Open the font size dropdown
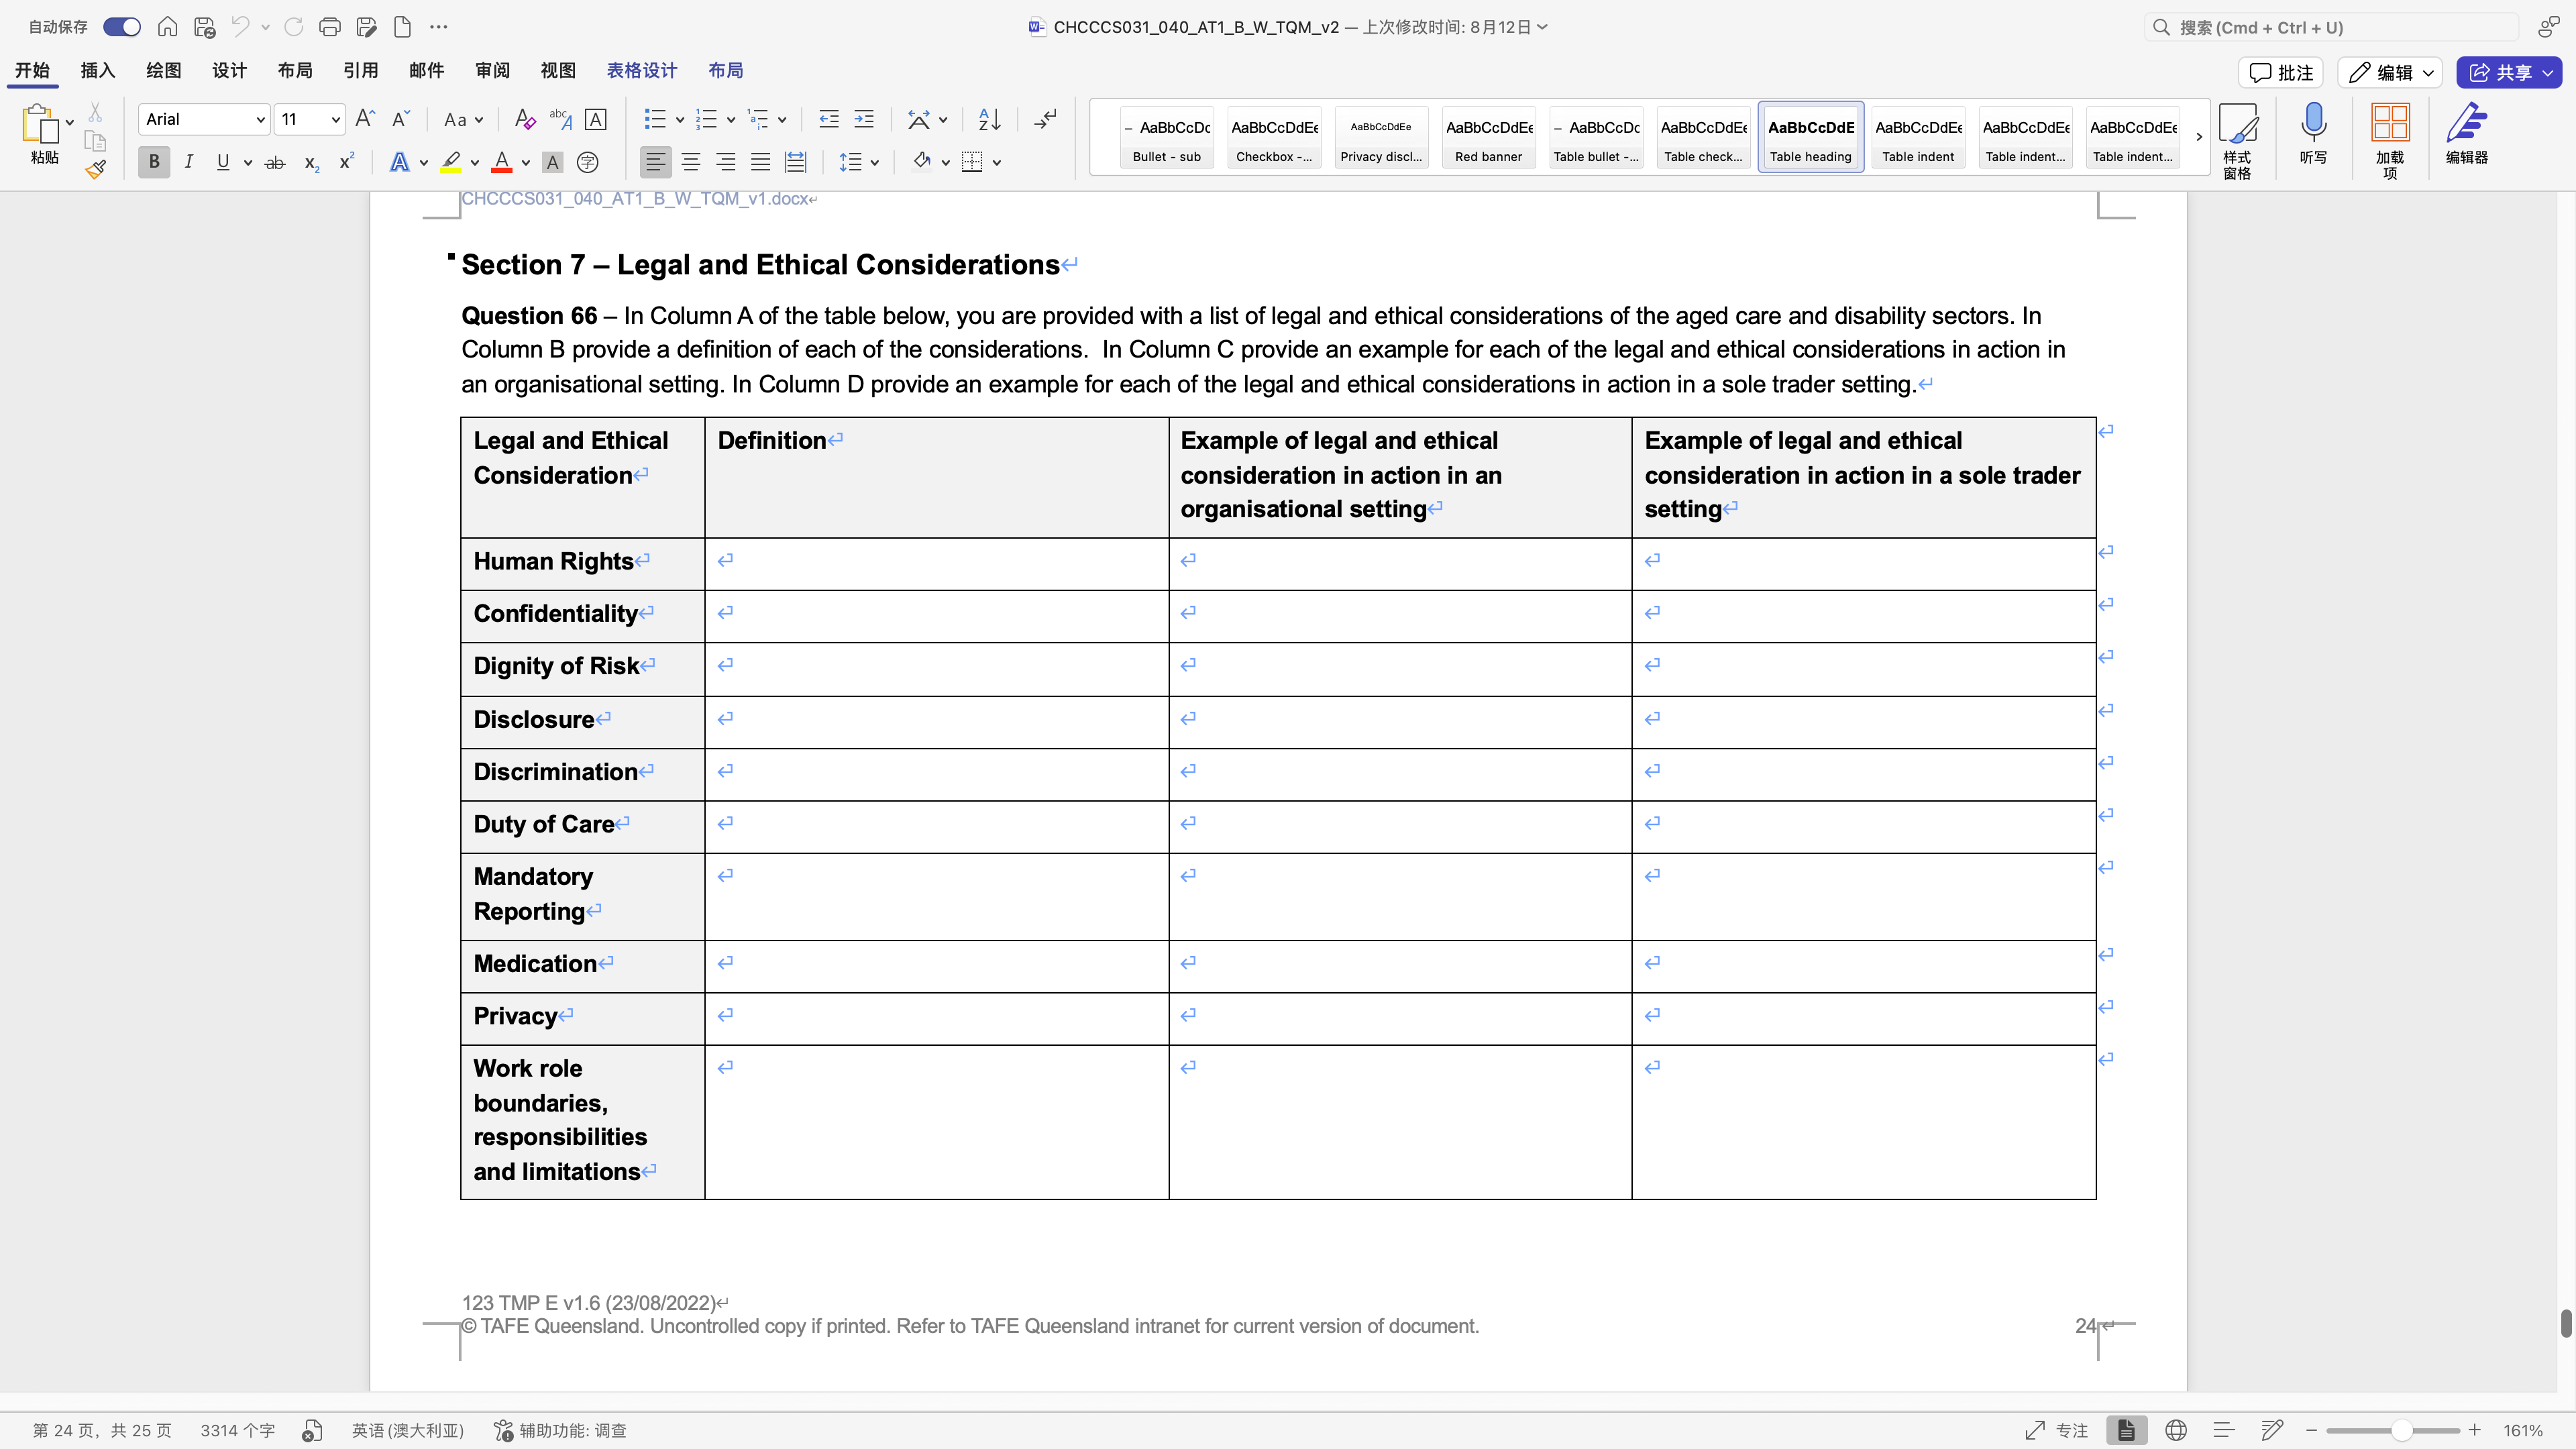 (335, 120)
